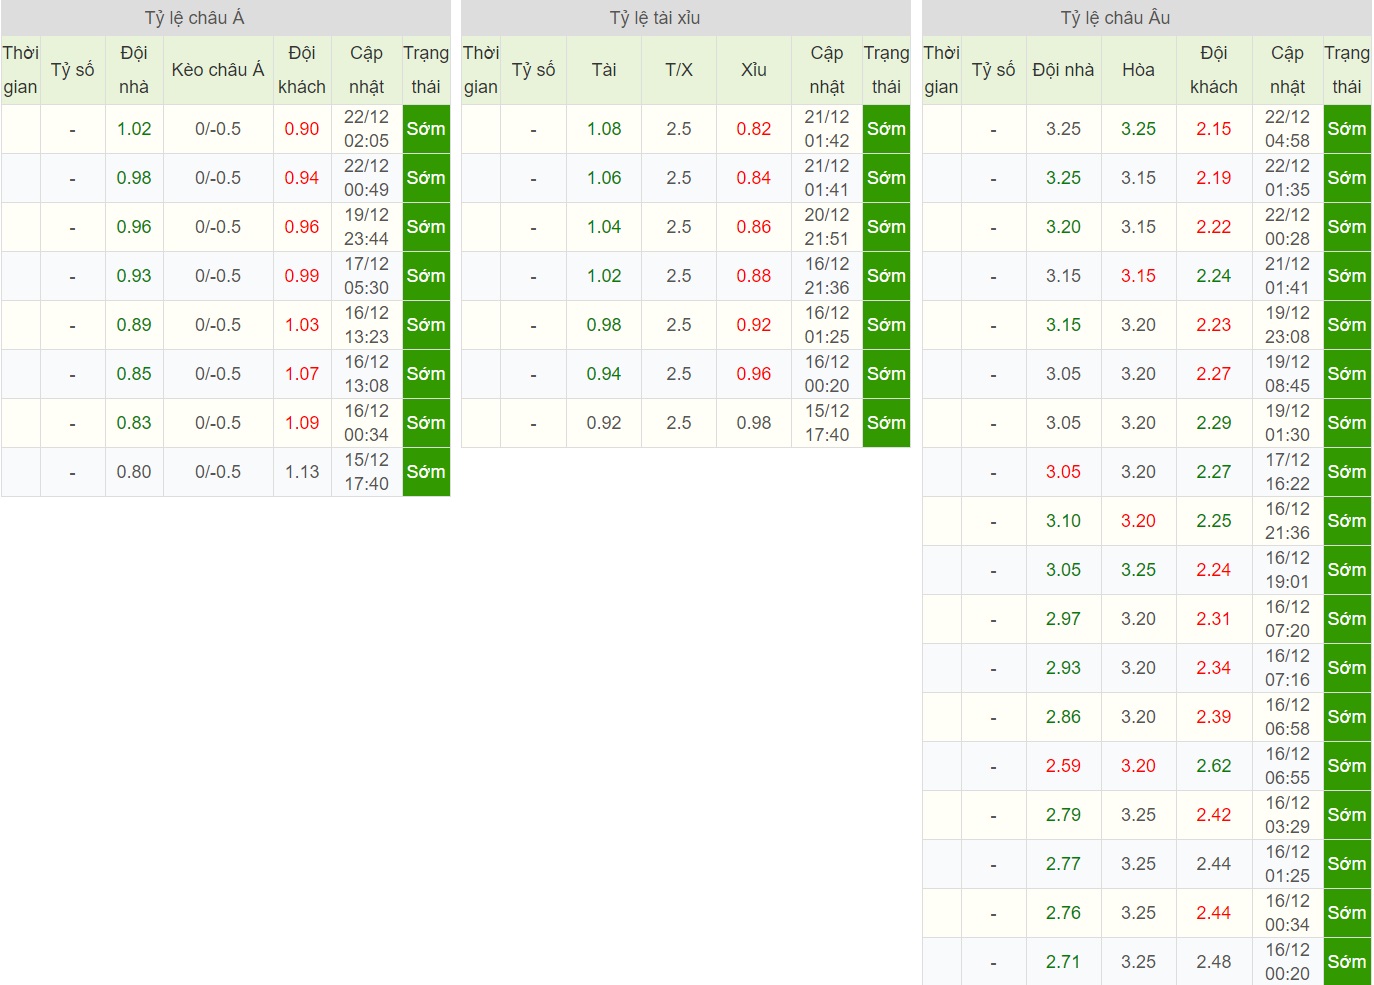Select under odds 0.92 in tài xỉu table
Image resolution: width=1374 pixels, height=985 pixels.
click(754, 325)
